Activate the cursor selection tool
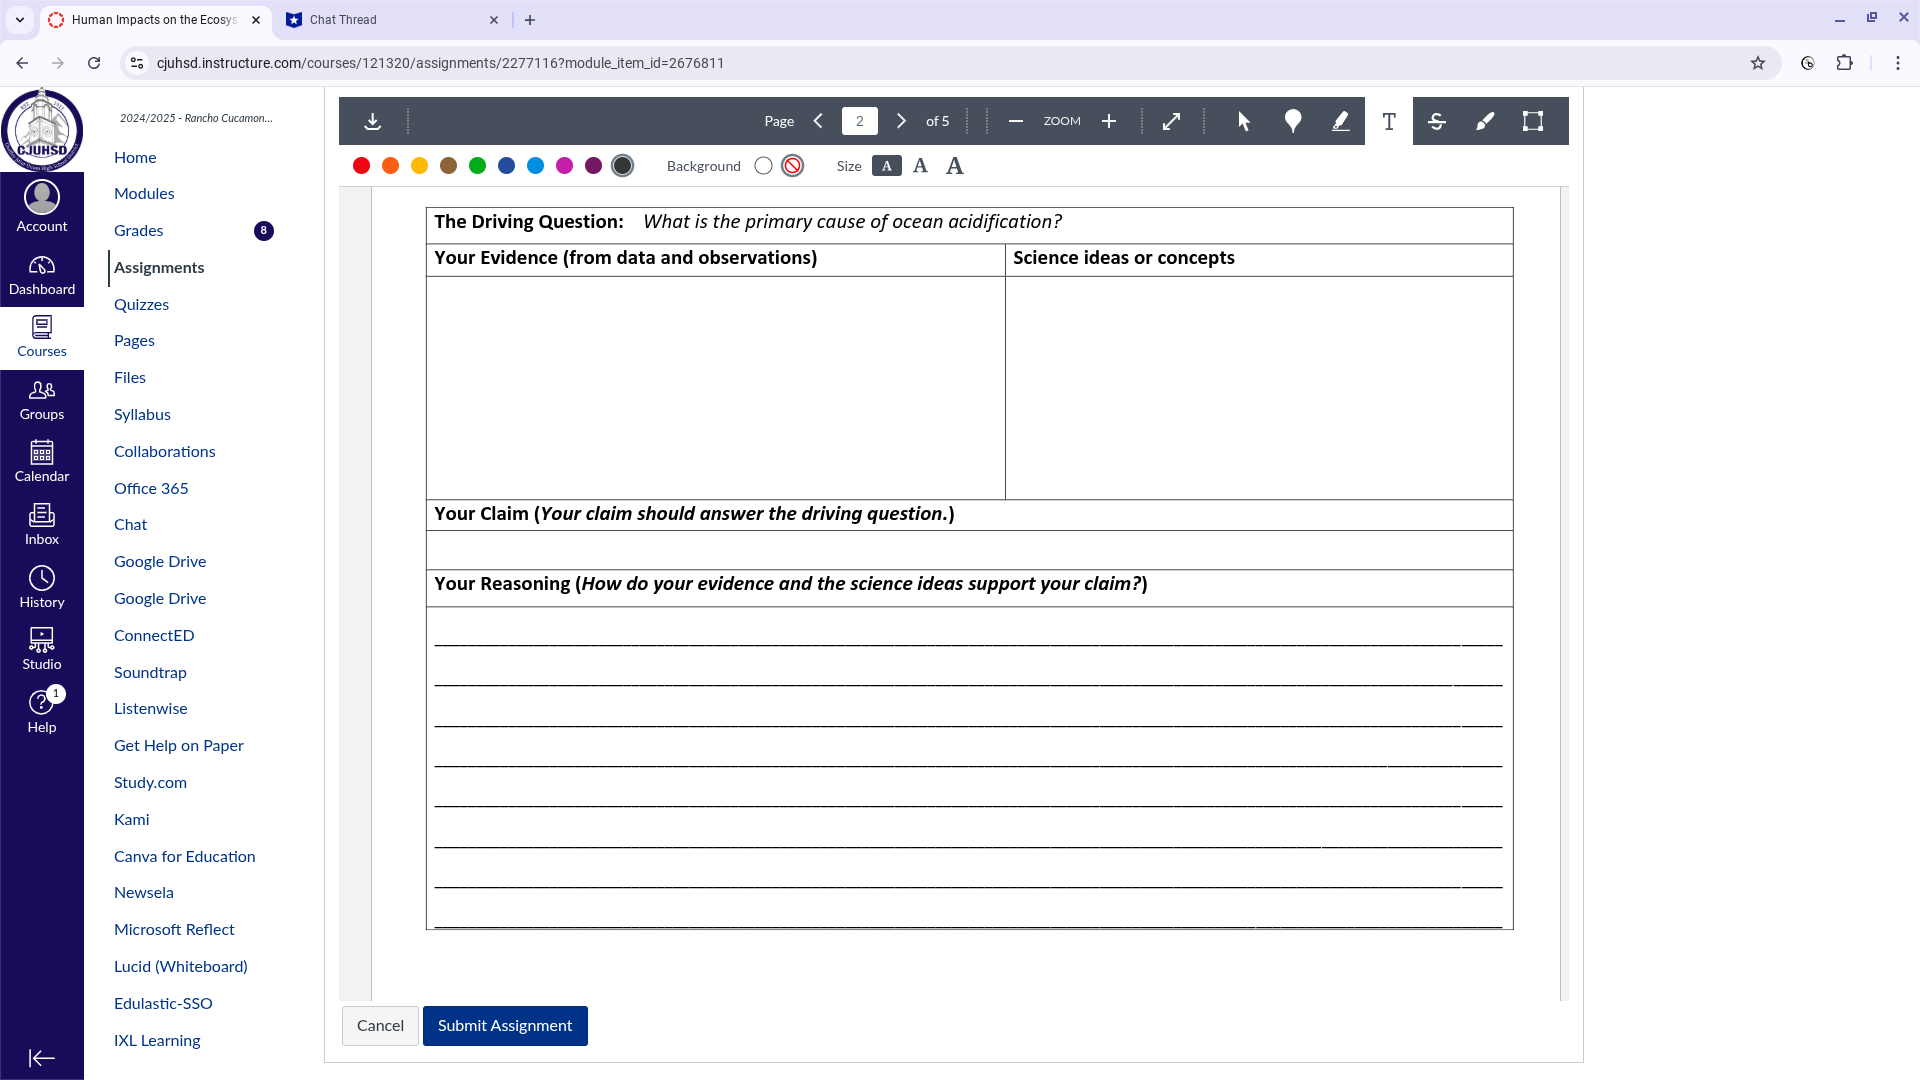The height and width of the screenshot is (1080, 1920). tap(1243, 121)
